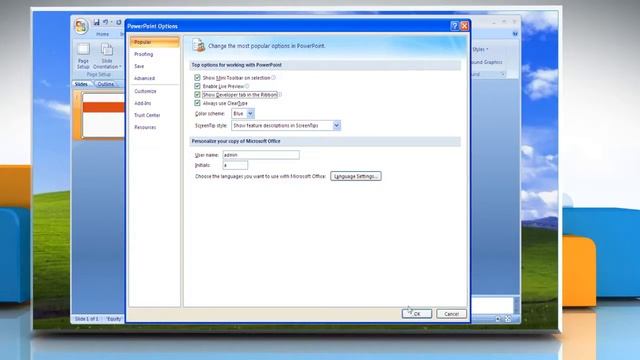Open Slide Orientation in the ribbon

click(107, 56)
